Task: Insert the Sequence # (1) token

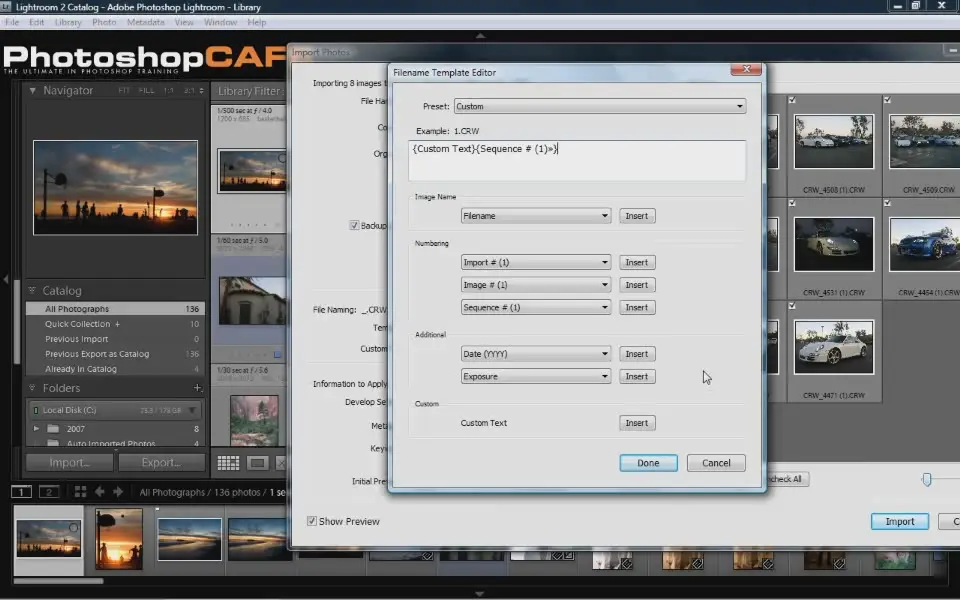Action: click(x=637, y=307)
